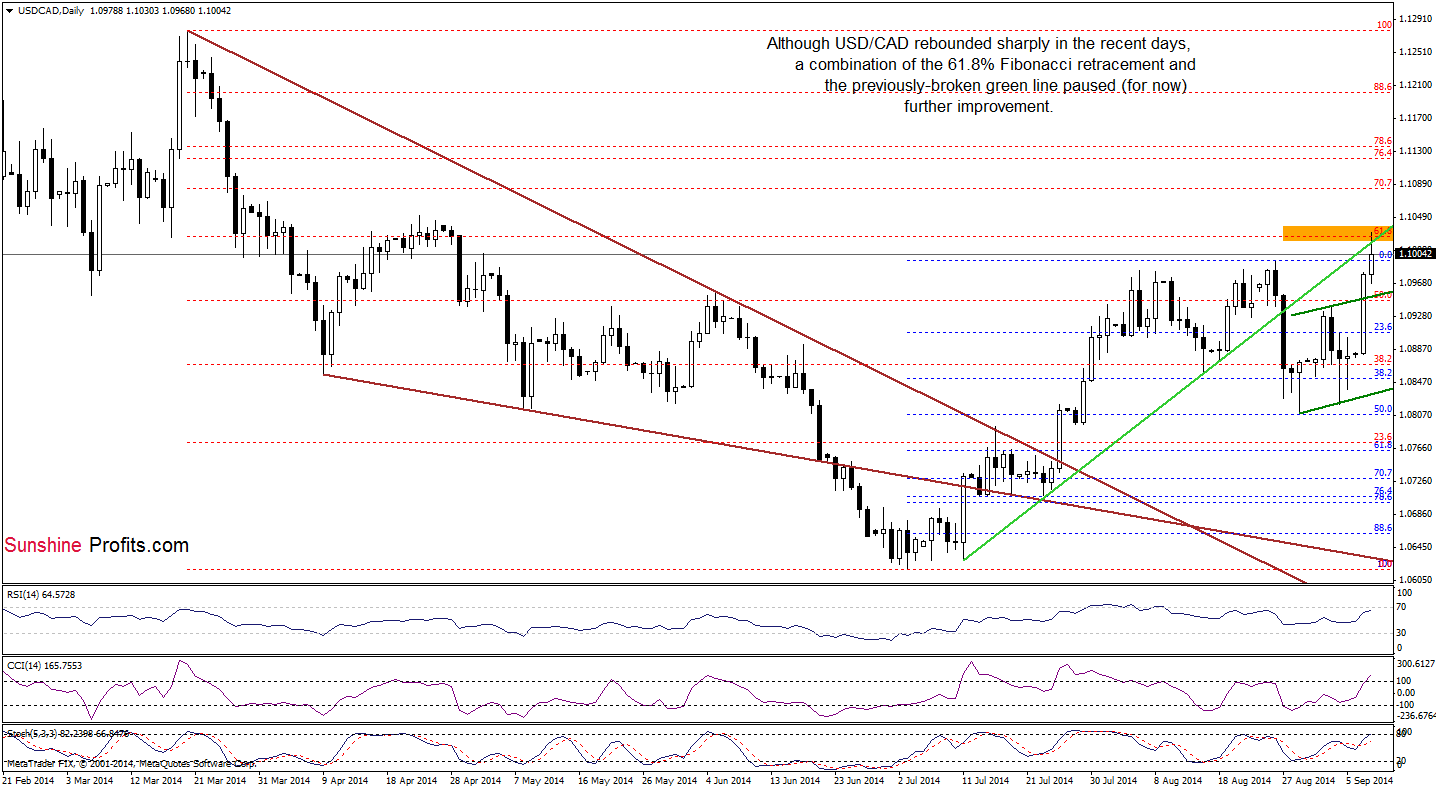Click the 1.10890 price axis label
1436x789 pixels.
(x=1414, y=183)
